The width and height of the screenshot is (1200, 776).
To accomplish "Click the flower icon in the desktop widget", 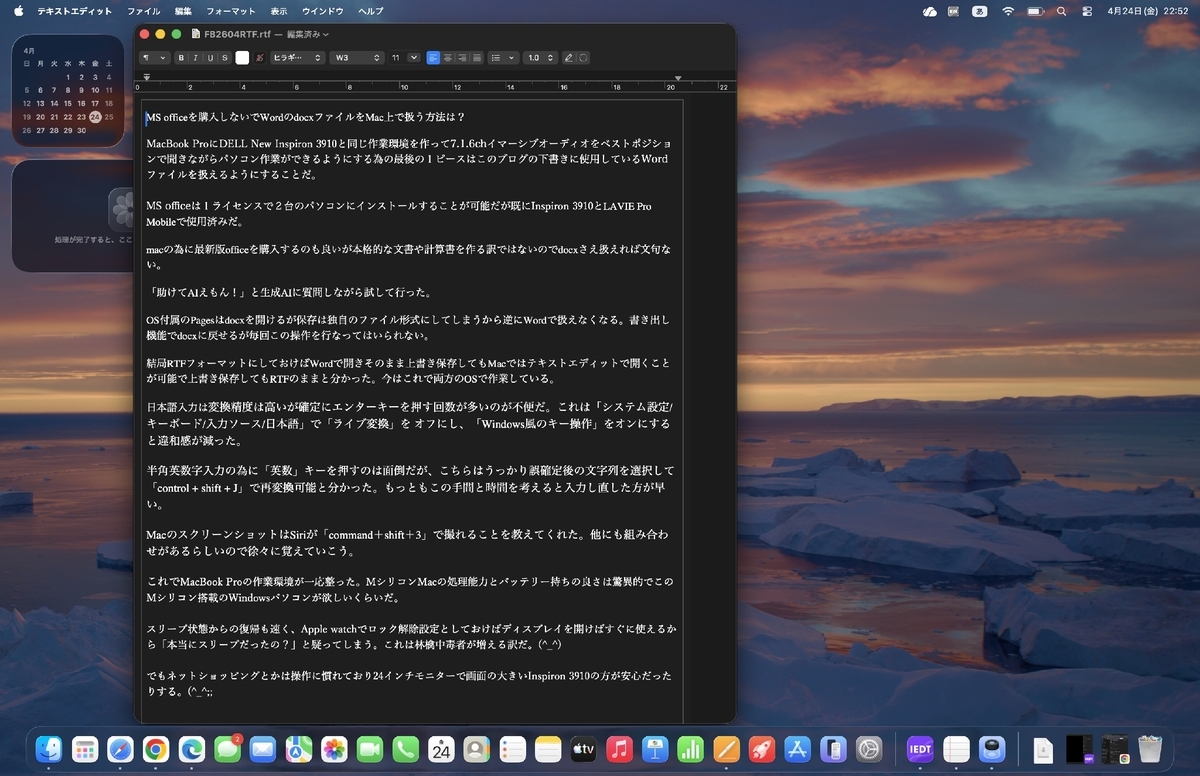I will point(123,208).
